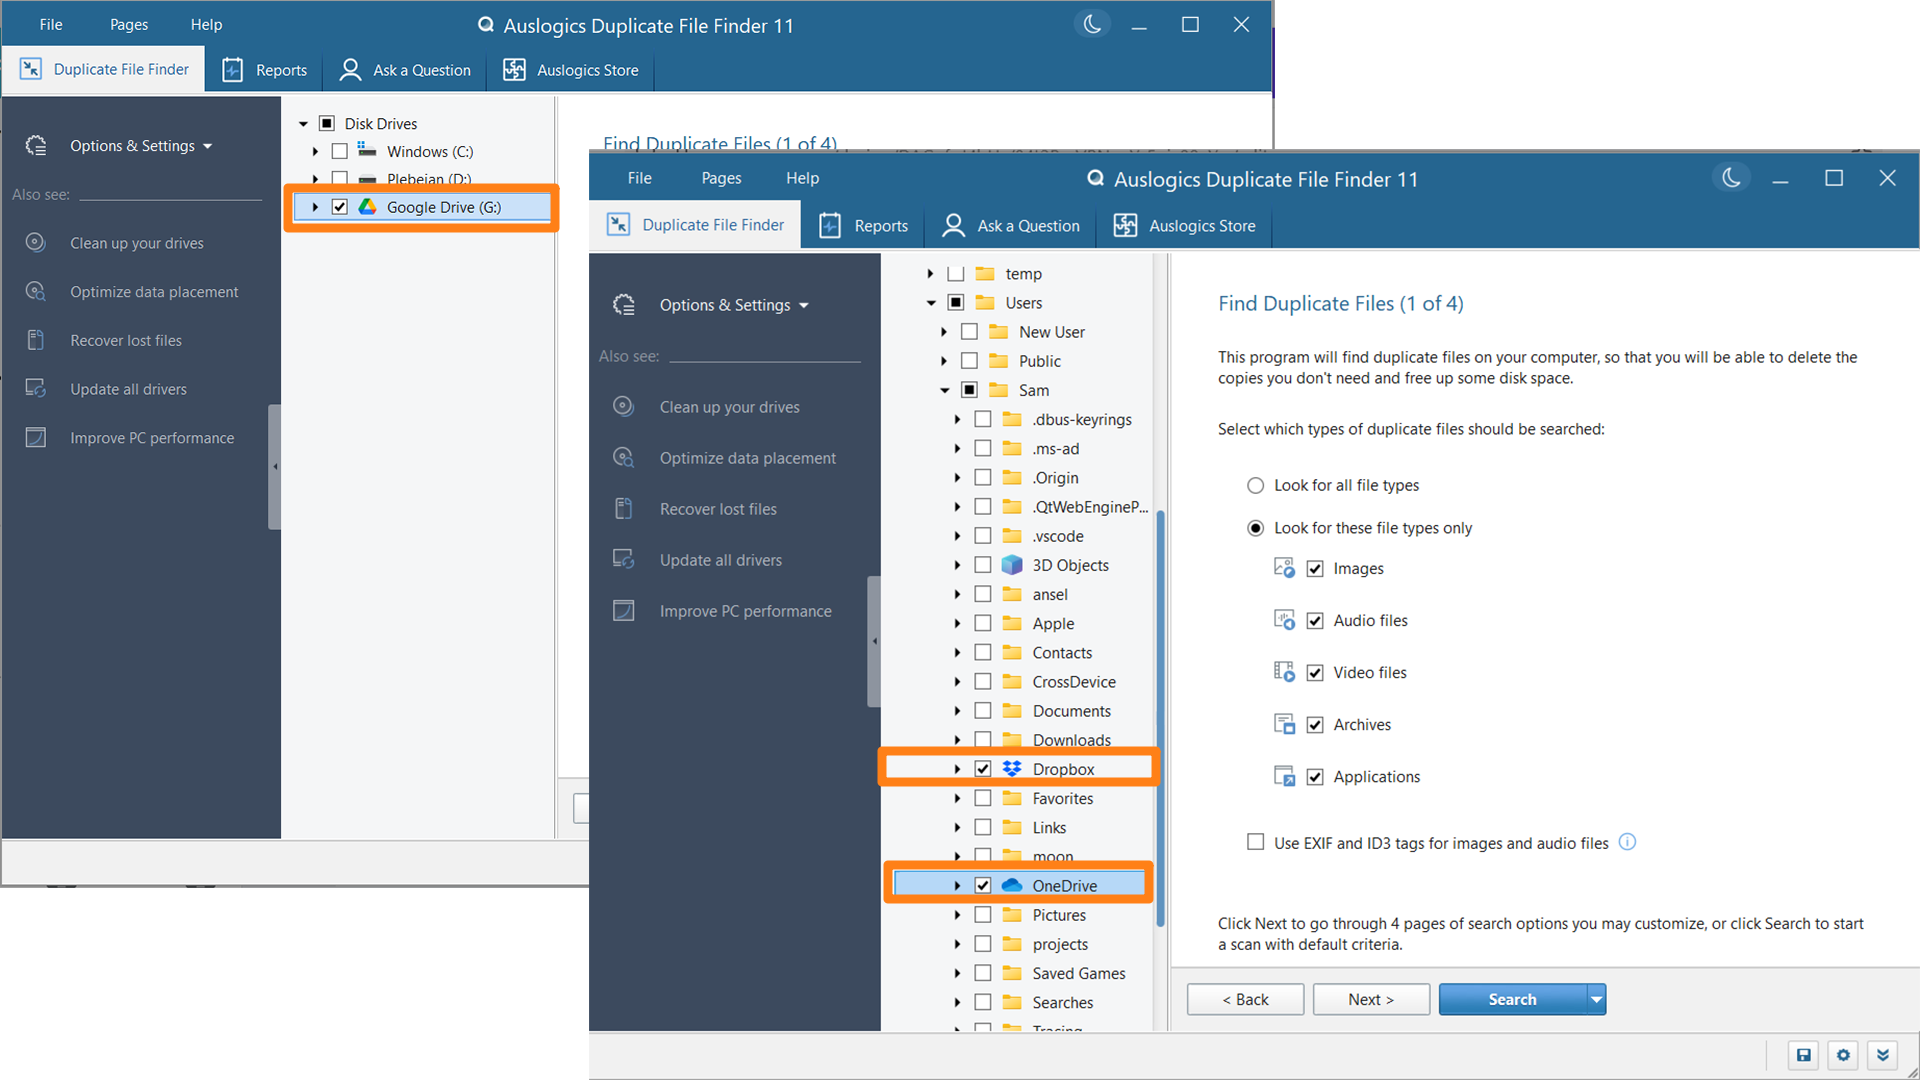Image resolution: width=1920 pixels, height=1080 pixels.
Task: Open settings gear icon in bottom status bar
Action: pos(1843,1055)
